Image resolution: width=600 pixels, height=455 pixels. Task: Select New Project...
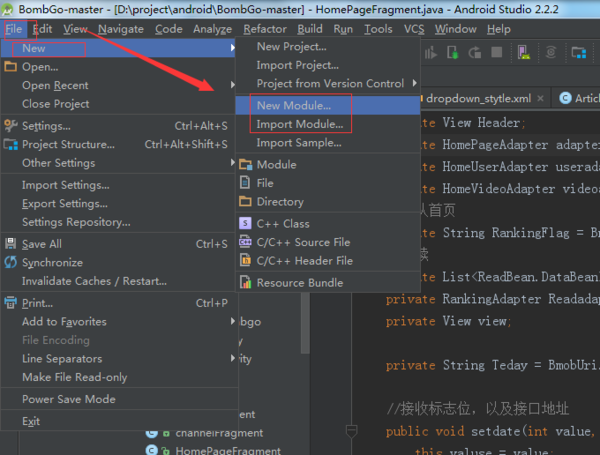pos(328,47)
